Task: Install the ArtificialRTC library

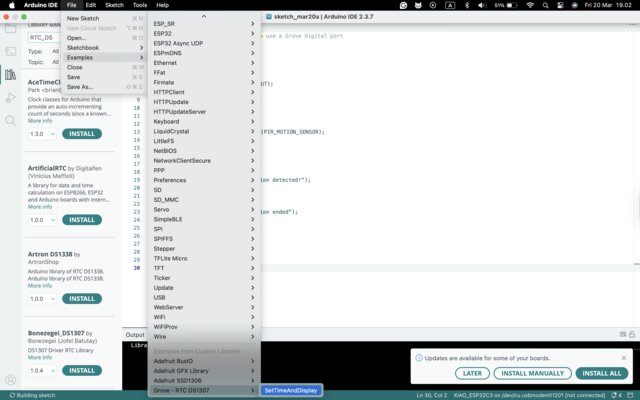Action: coord(82,220)
